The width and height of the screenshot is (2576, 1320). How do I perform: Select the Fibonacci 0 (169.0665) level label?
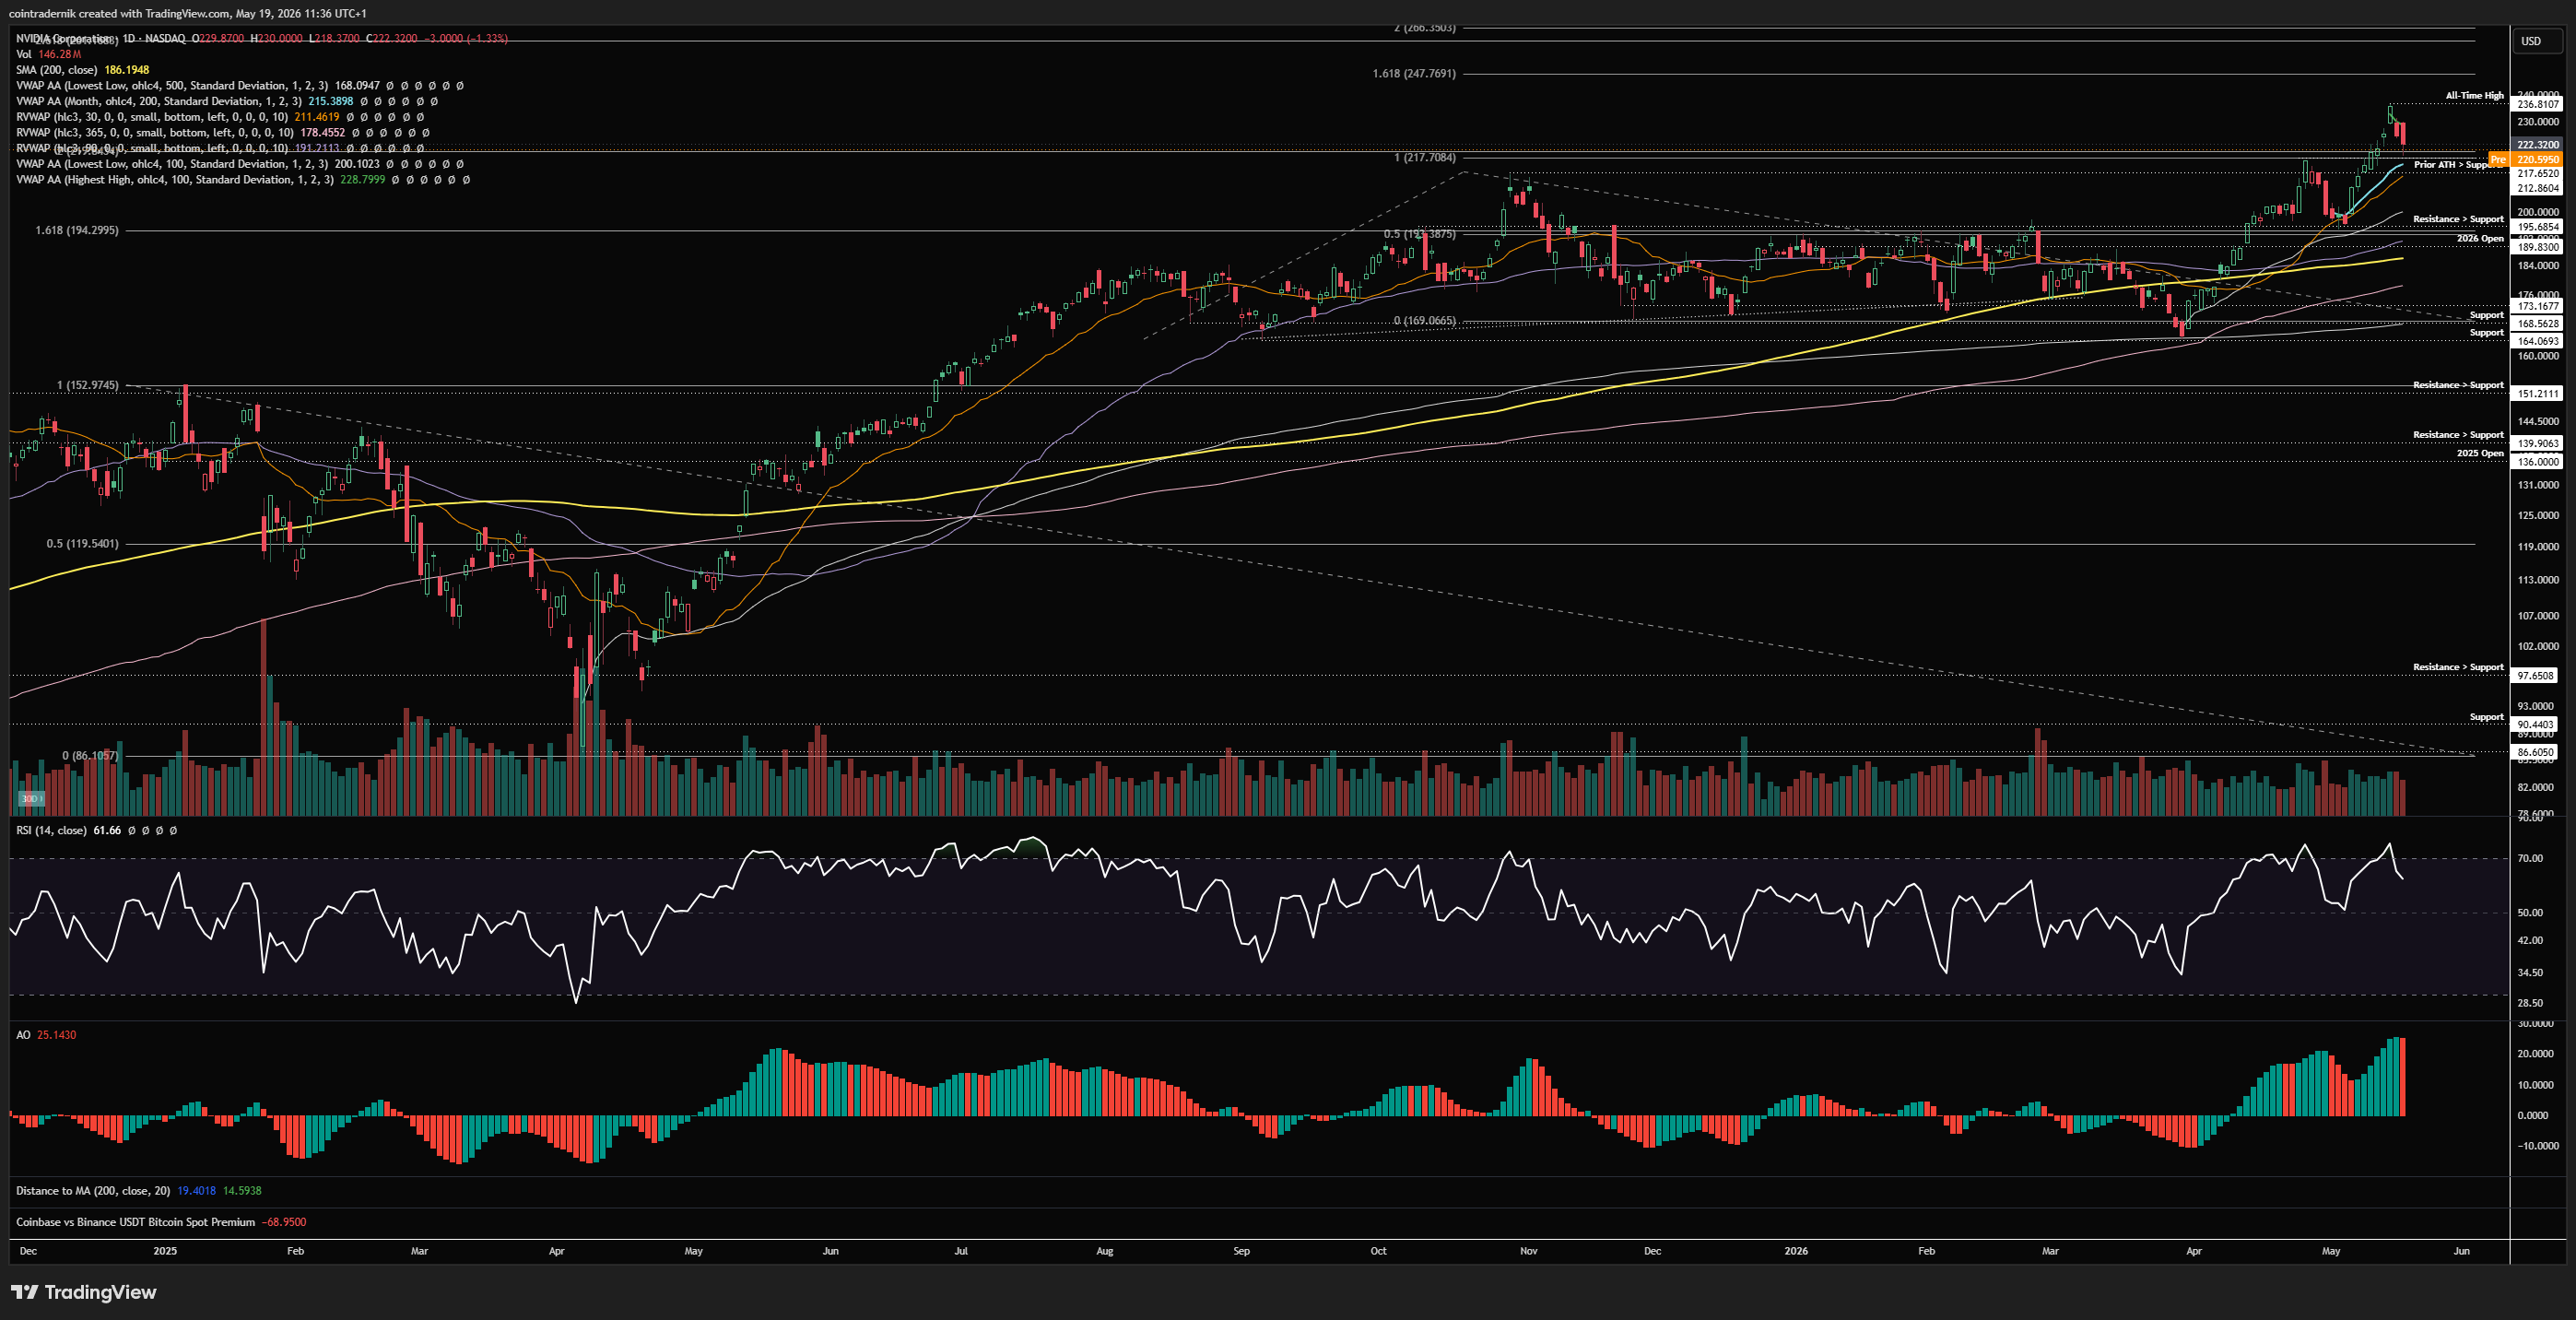pyautogui.click(x=1425, y=321)
